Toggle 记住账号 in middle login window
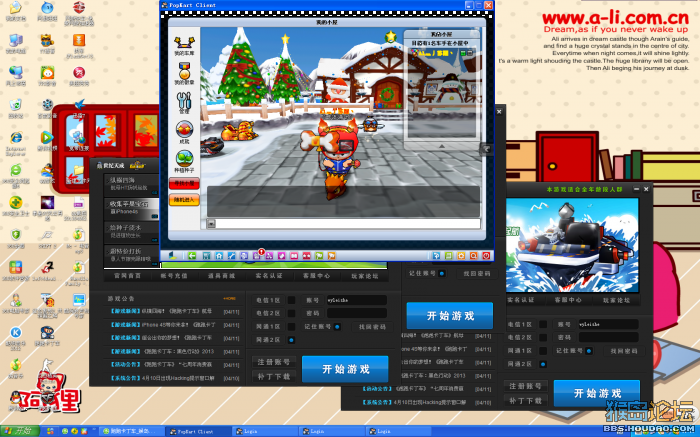 point(442,273)
